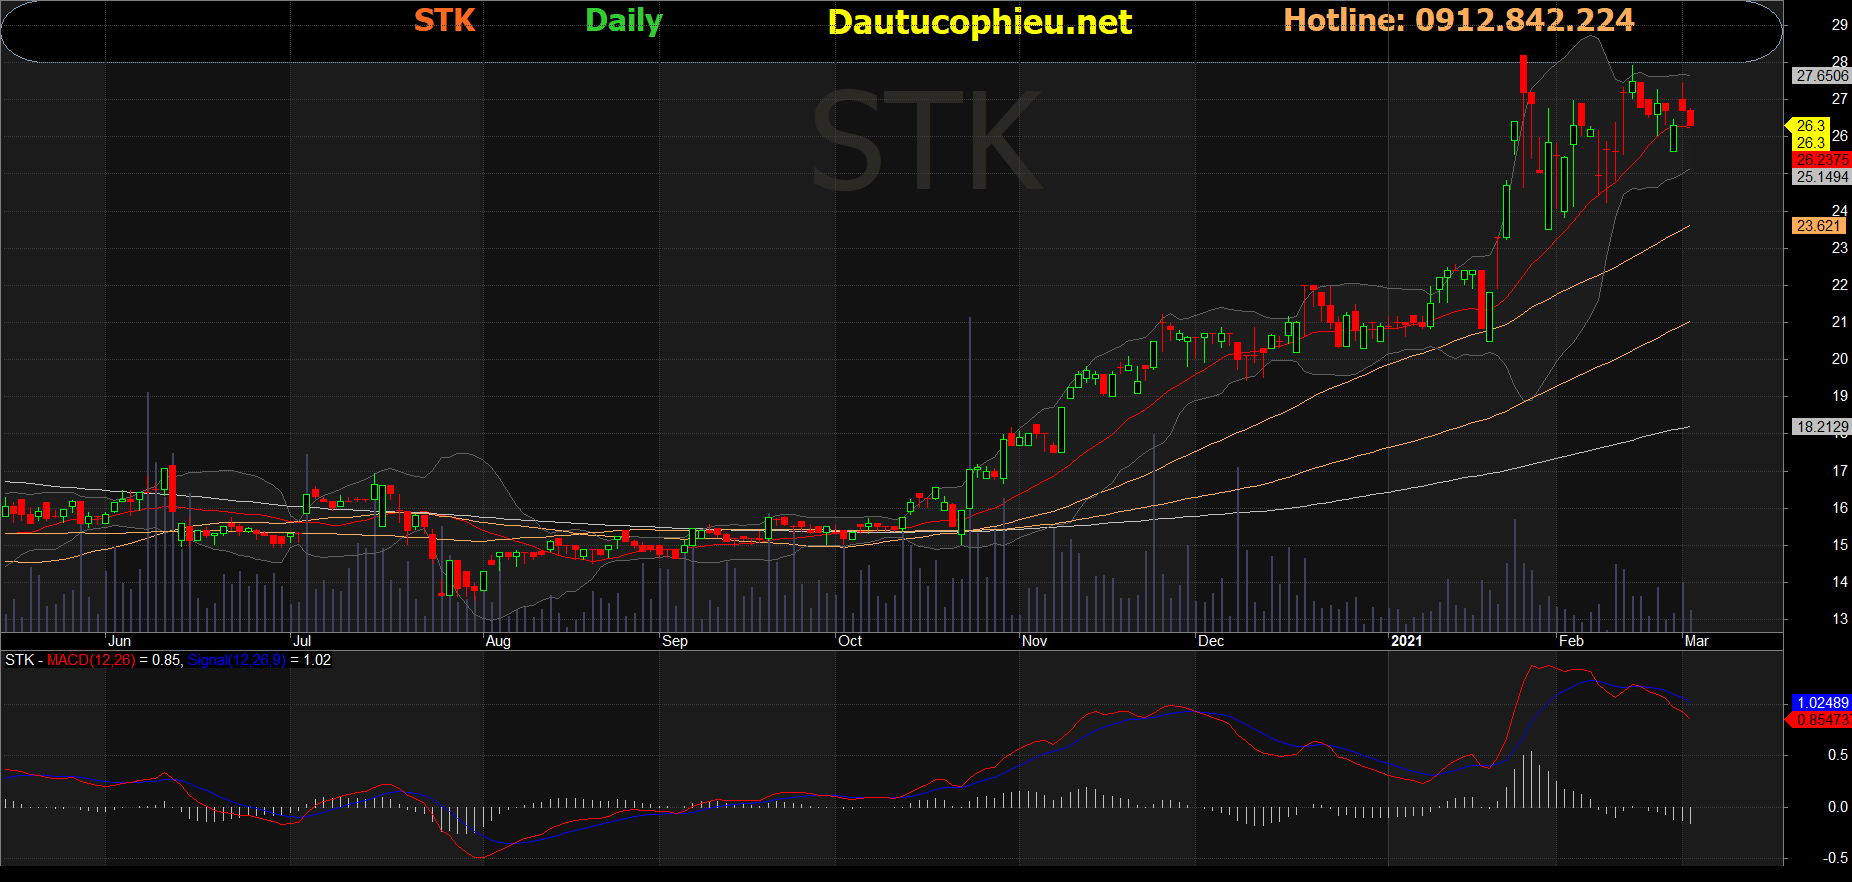The width and height of the screenshot is (1852, 882).
Task: Click the "16" price axis label
Action: [1839, 508]
